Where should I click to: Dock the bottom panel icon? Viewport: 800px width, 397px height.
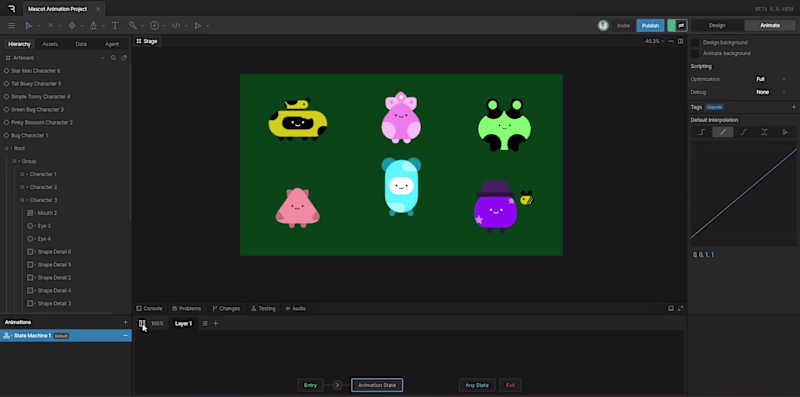pyautogui.click(x=671, y=309)
